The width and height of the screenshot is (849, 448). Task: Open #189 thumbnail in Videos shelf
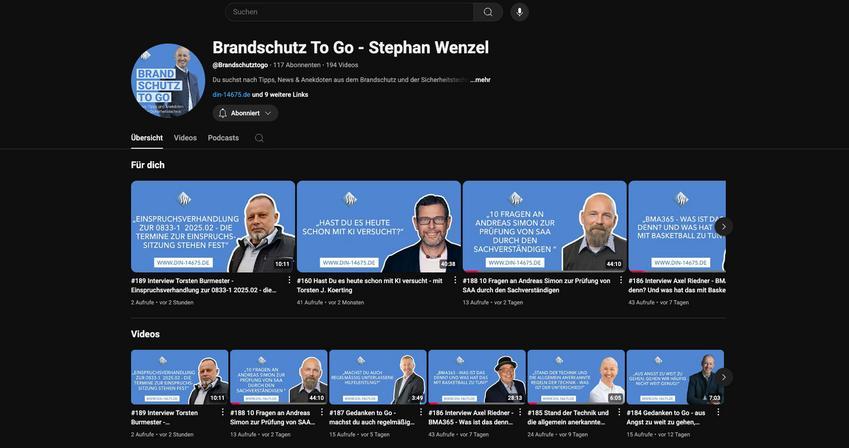180,377
